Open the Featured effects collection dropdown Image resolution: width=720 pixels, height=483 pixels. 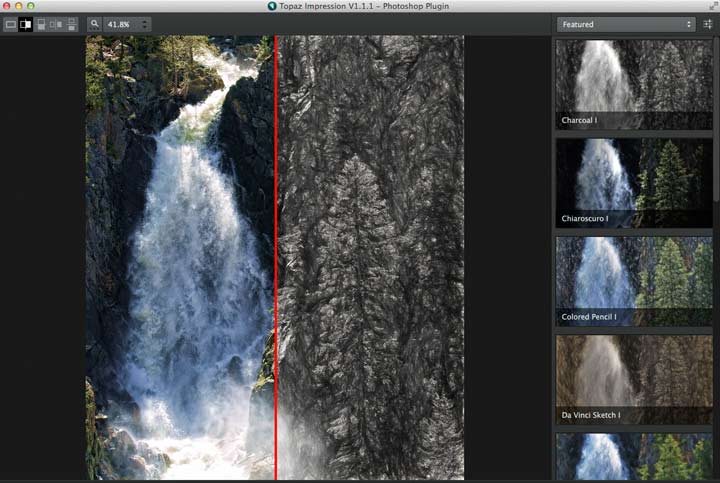pyautogui.click(x=625, y=24)
